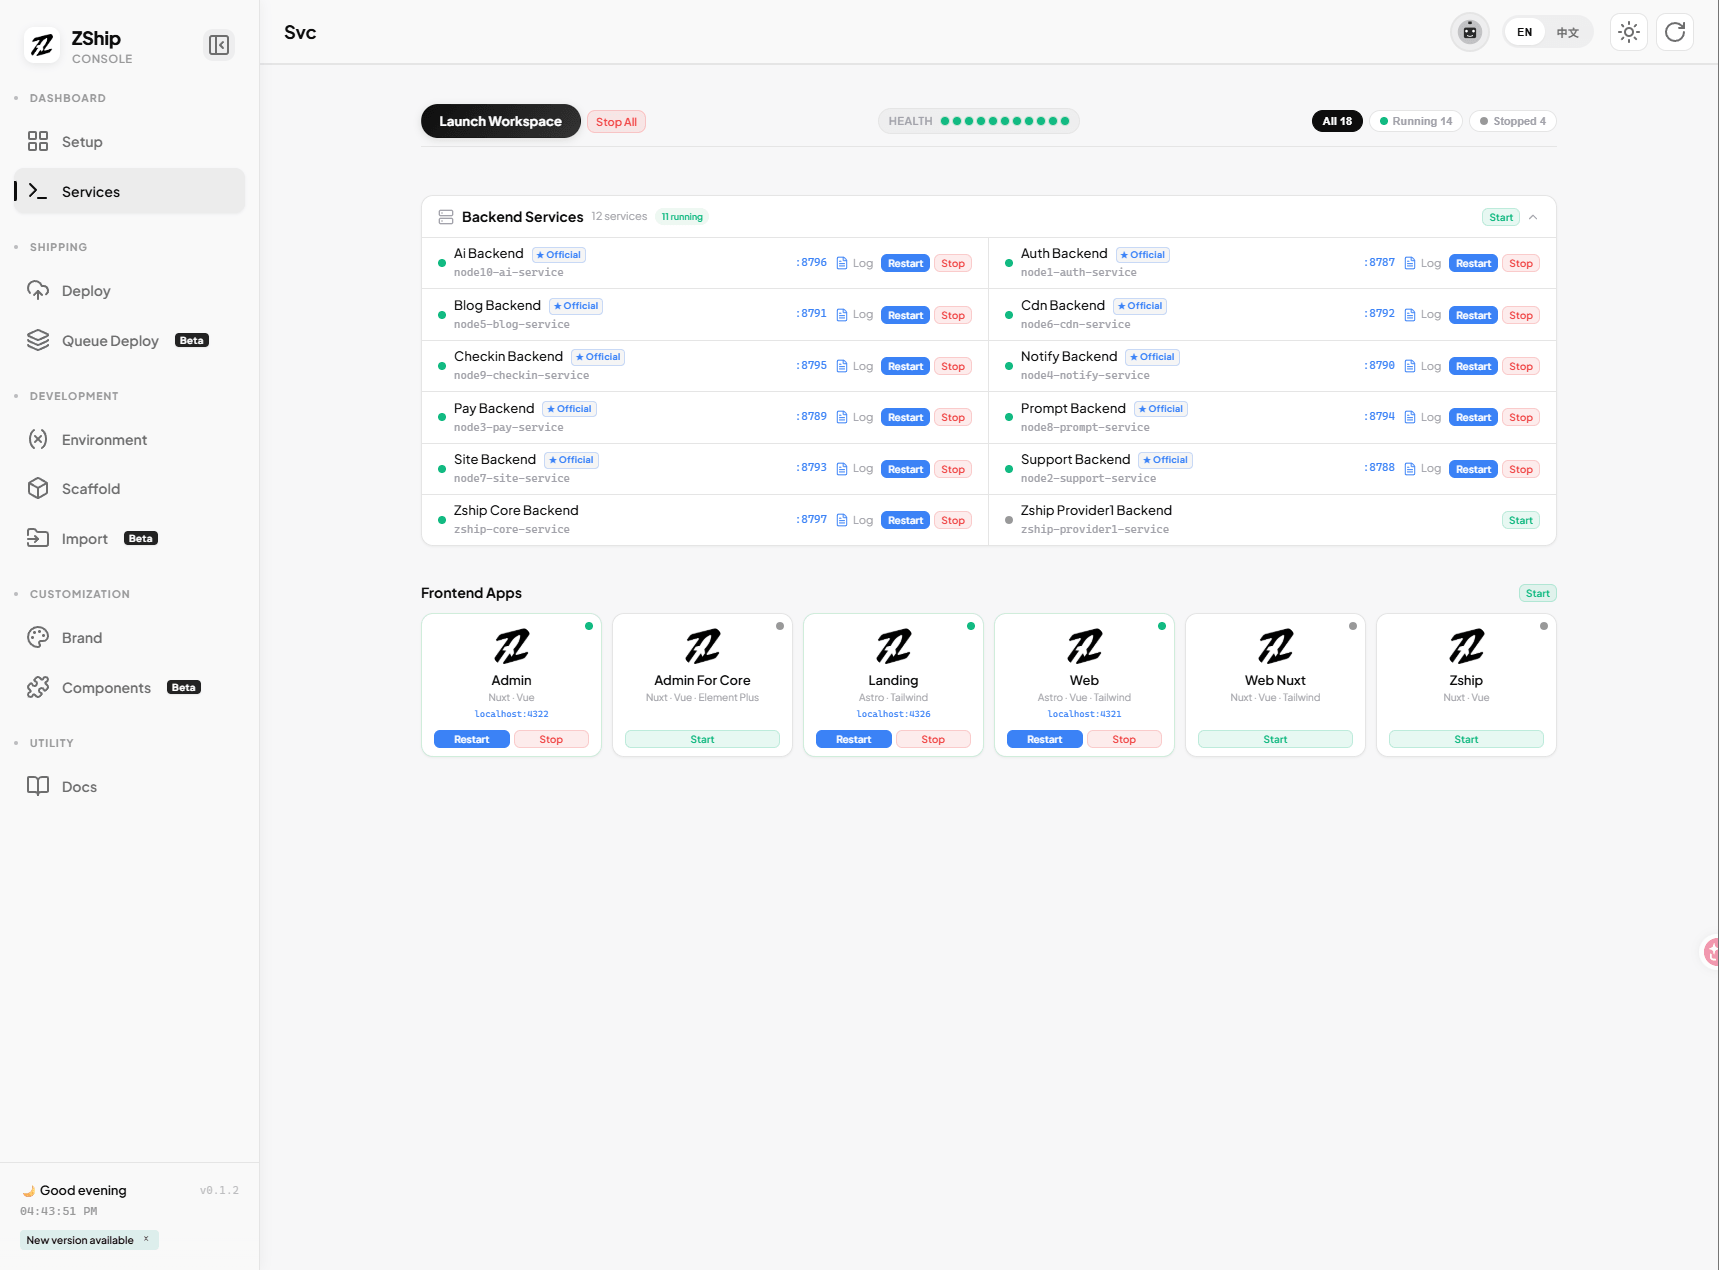Select the Queue Deploy sidebar icon
1719x1270 pixels.
(x=38, y=340)
